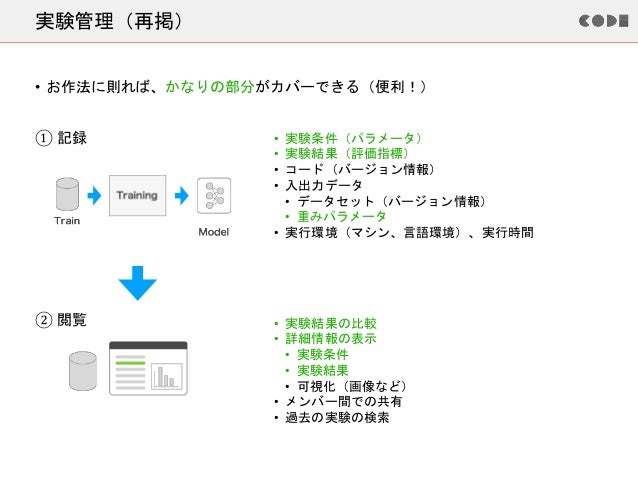Click the text お作法に則れば
Viewport: 638px width, 479px height.
pos(98,87)
